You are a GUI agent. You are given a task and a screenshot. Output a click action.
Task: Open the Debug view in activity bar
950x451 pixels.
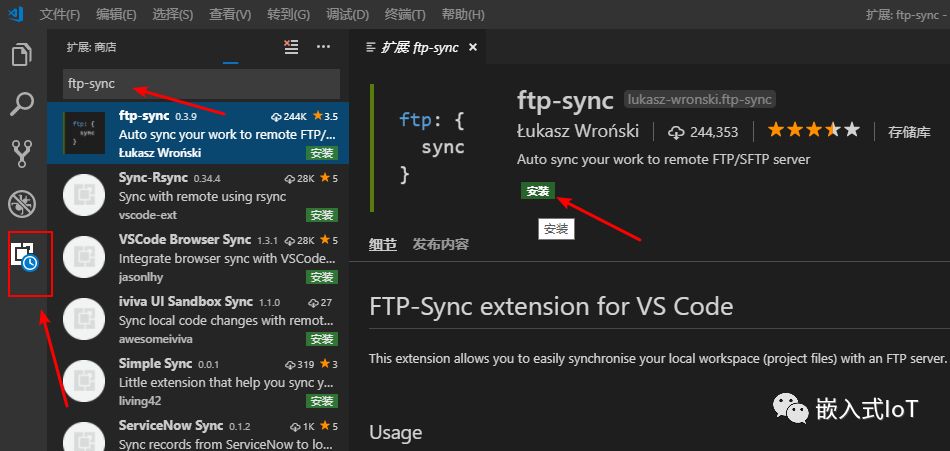coord(22,204)
